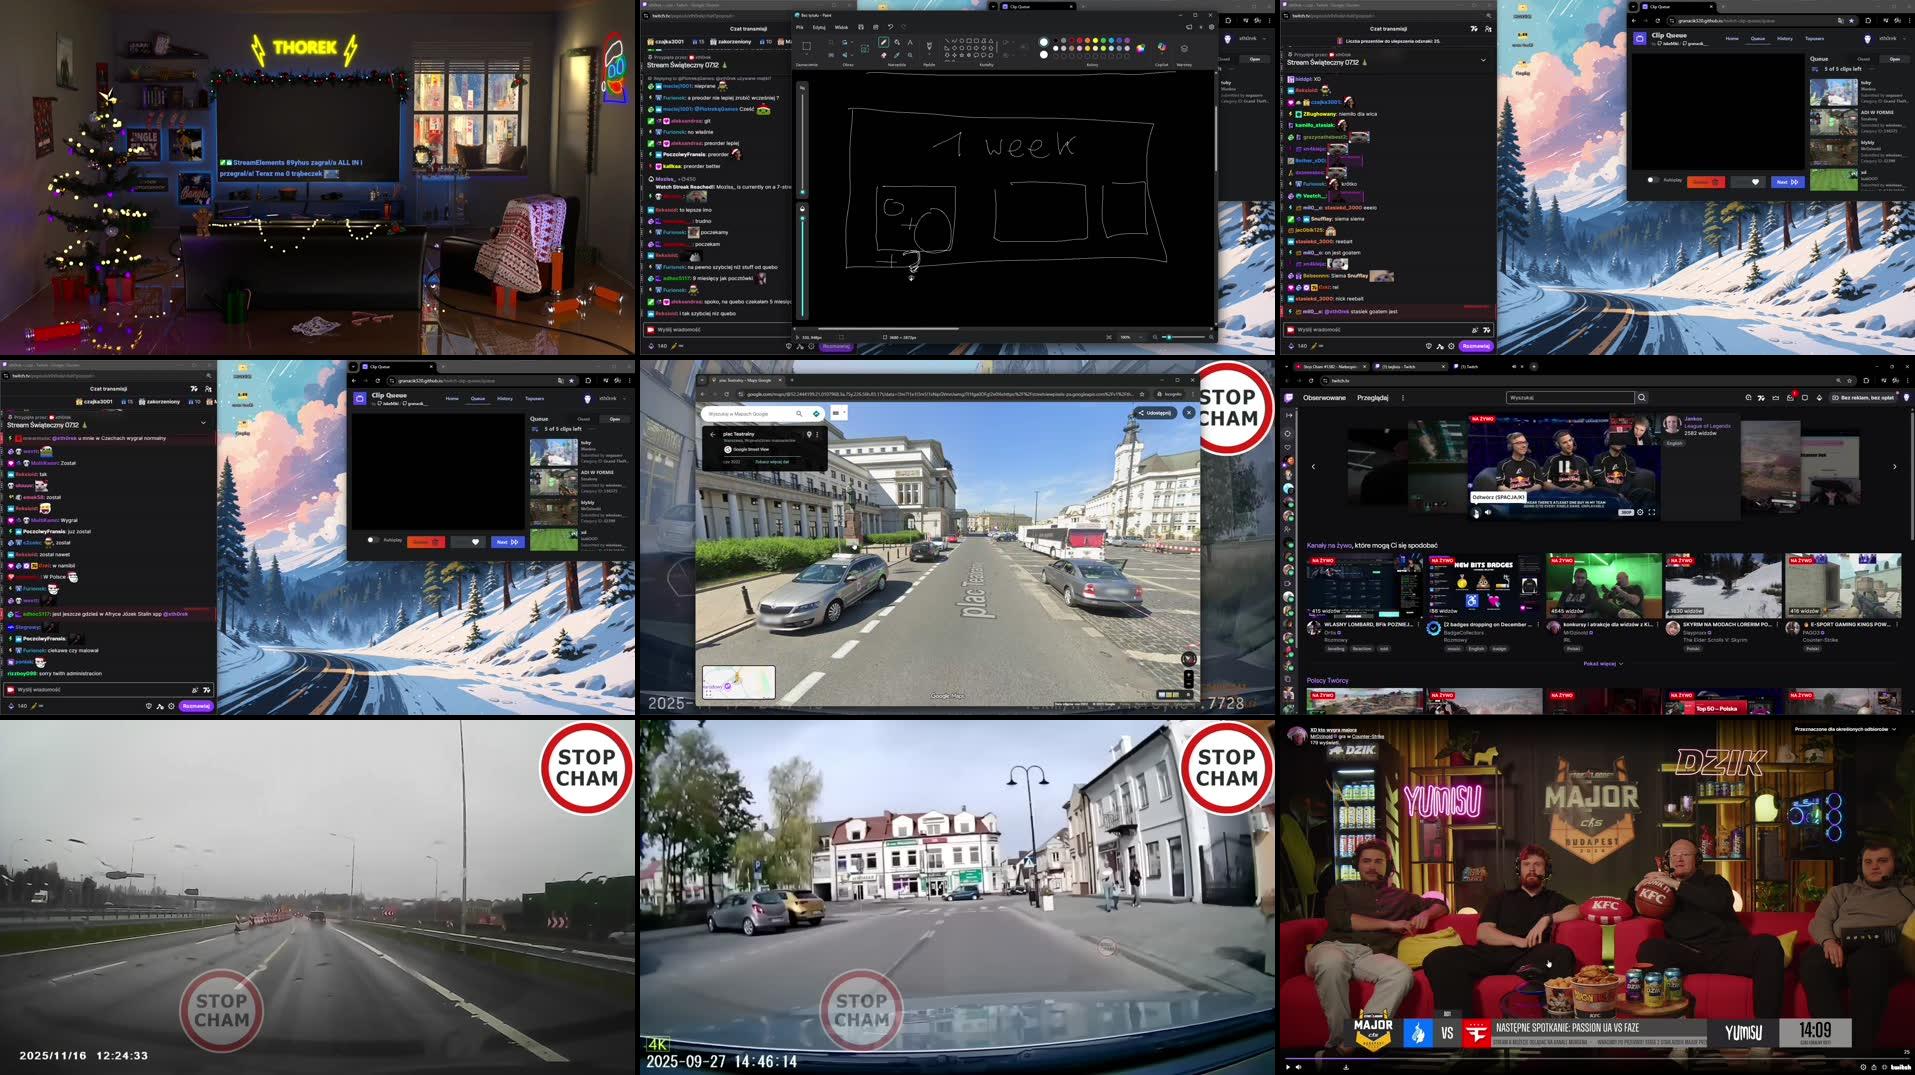This screenshot has width=1915, height=1075.
Task: Click the undo icon in Paint
Action: [x=890, y=27]
